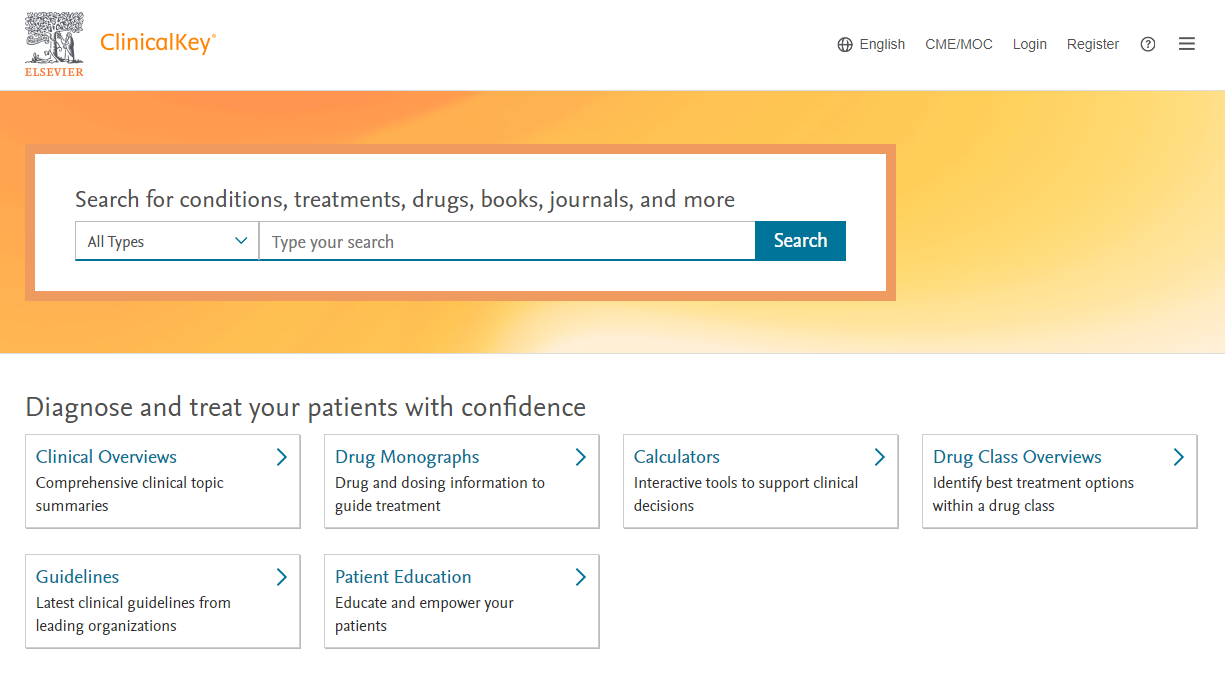Click the Drug Monographs arrow chevron
Screen dimensions: 1225x700
tap(581, 457)
